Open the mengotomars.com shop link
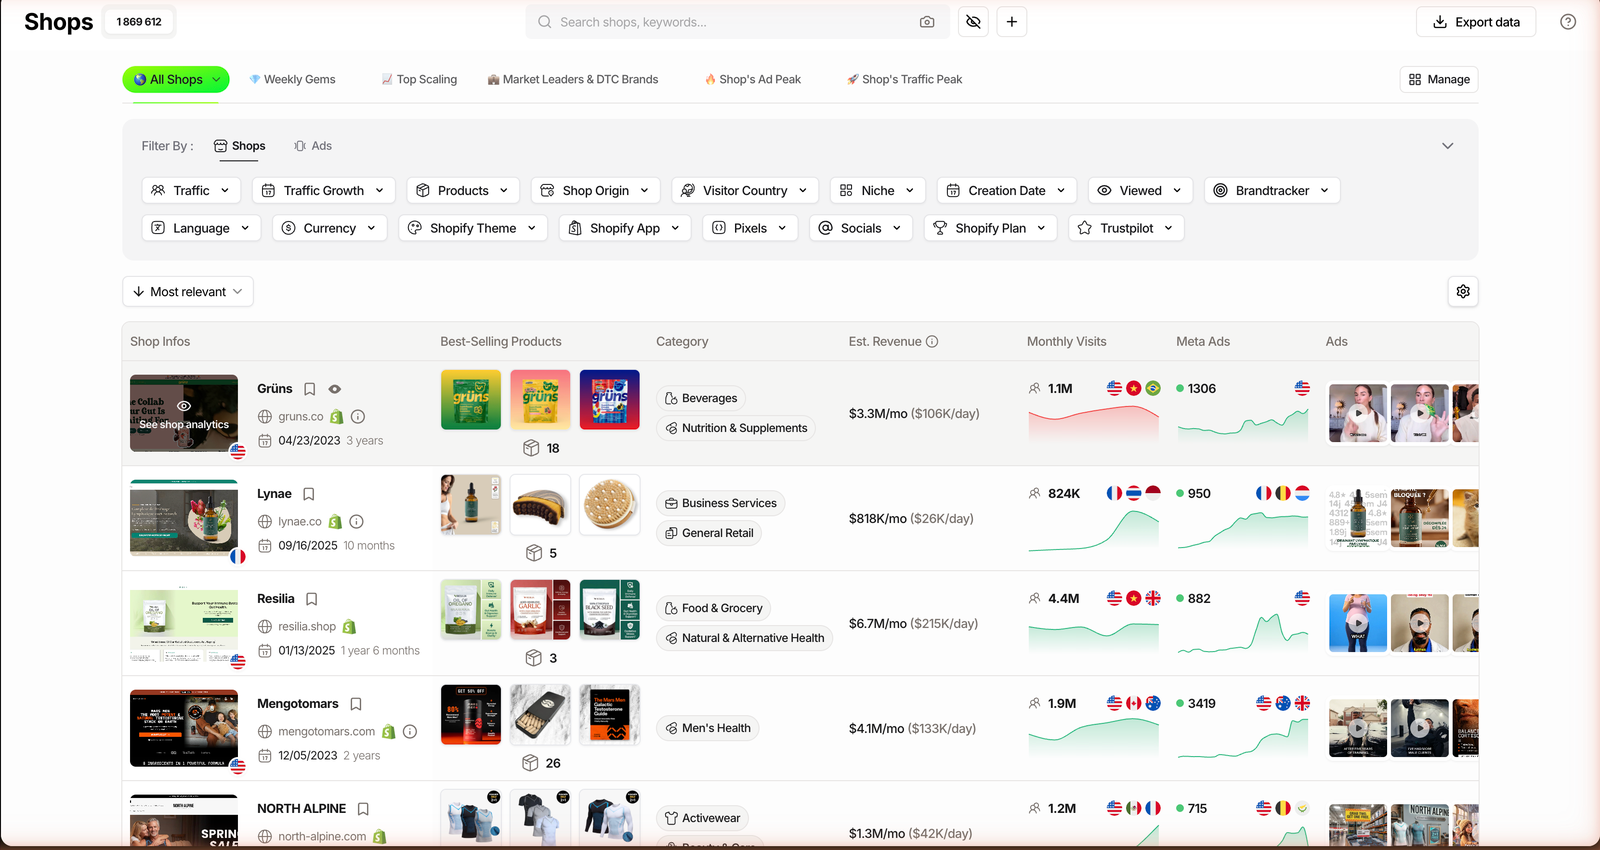Viewport: 1600px width, 850px height. point(327,732)
